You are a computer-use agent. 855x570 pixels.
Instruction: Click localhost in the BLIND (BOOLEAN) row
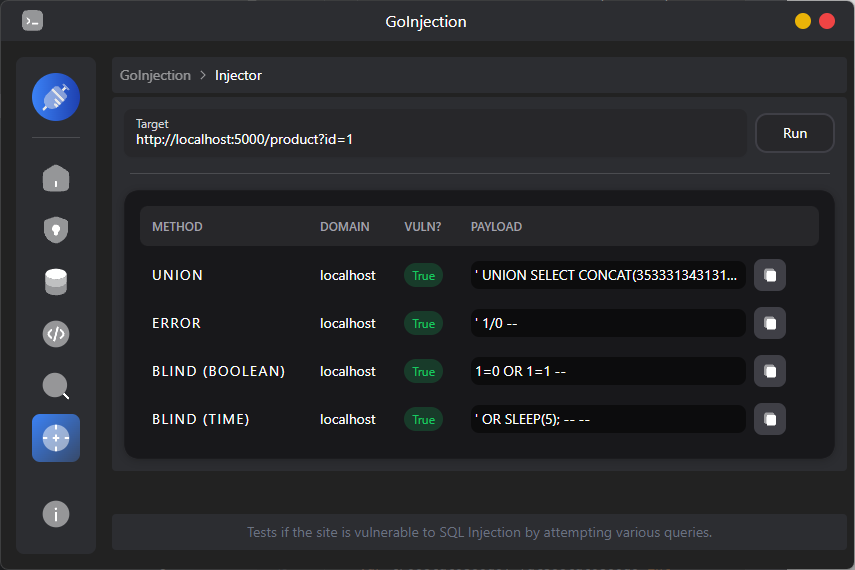347,371
